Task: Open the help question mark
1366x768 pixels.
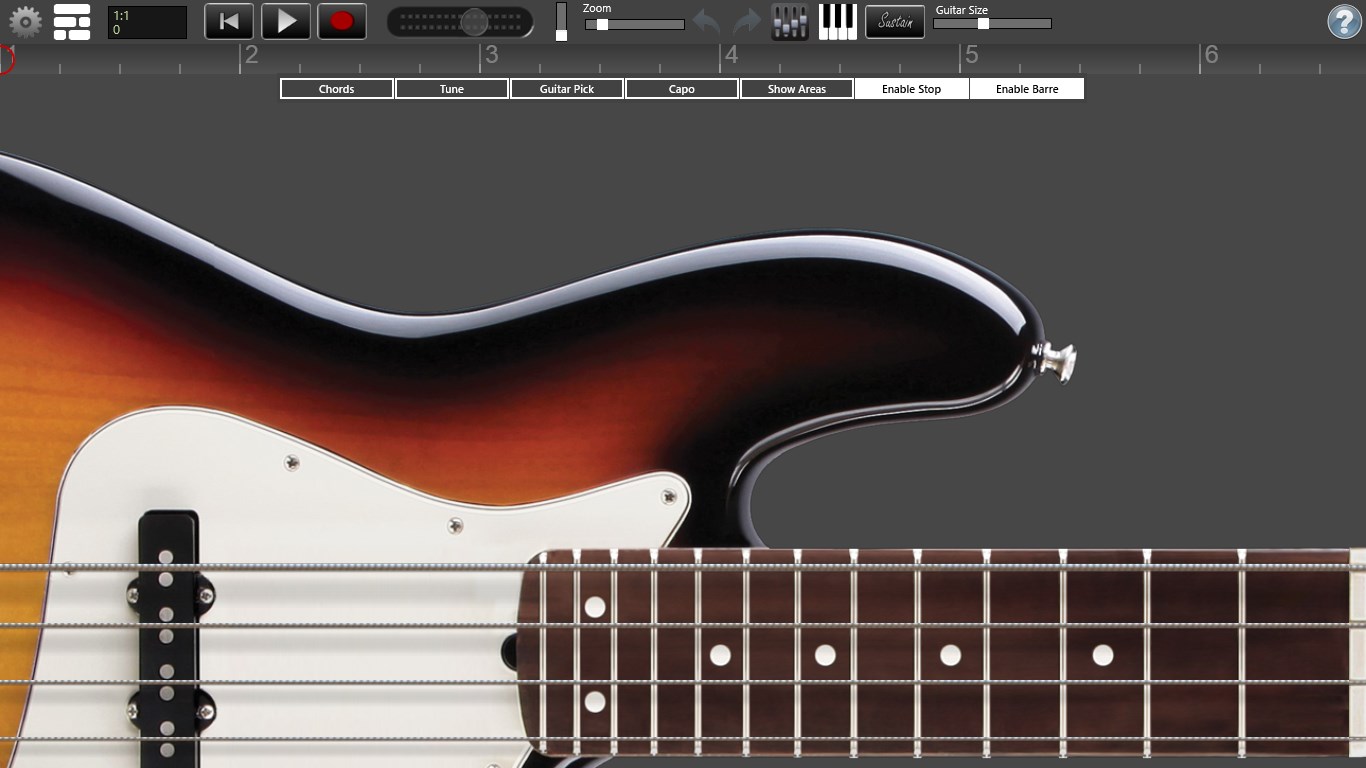Action: 1344,22
